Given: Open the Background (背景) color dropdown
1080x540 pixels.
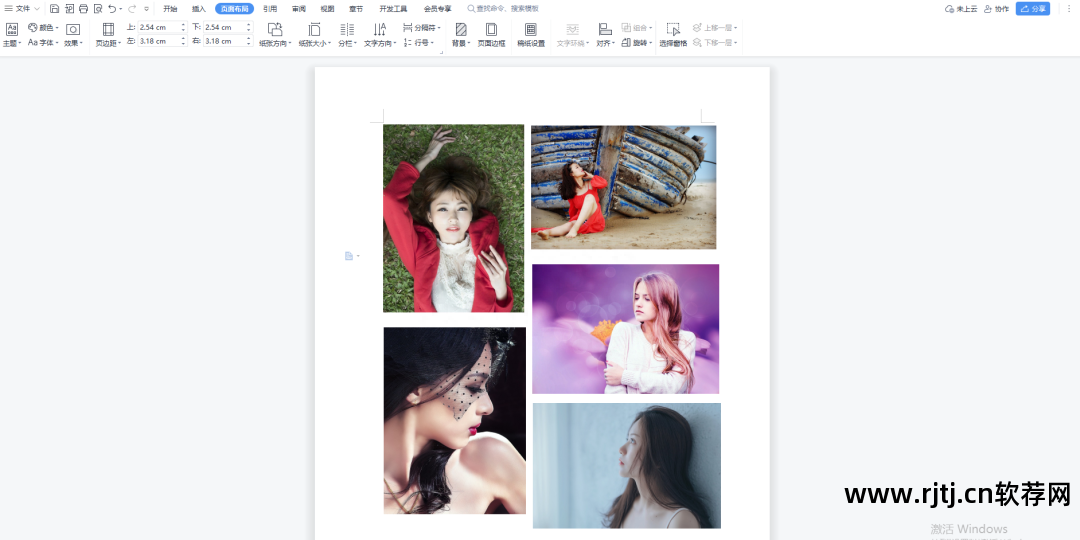Looking at the screenshot, I should pyautogui.click(x=461, y=35).
